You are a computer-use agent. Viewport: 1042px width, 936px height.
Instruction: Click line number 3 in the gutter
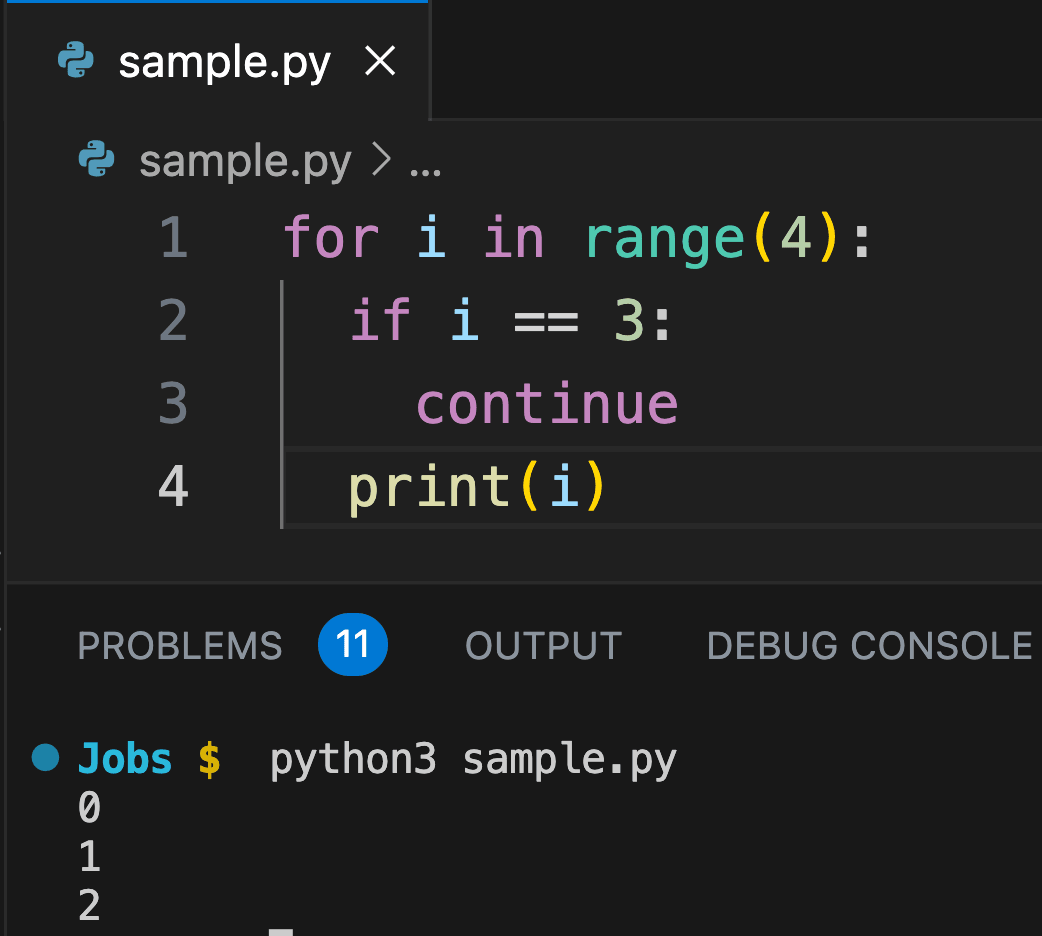pyautogui.click(x=173, y=404)
